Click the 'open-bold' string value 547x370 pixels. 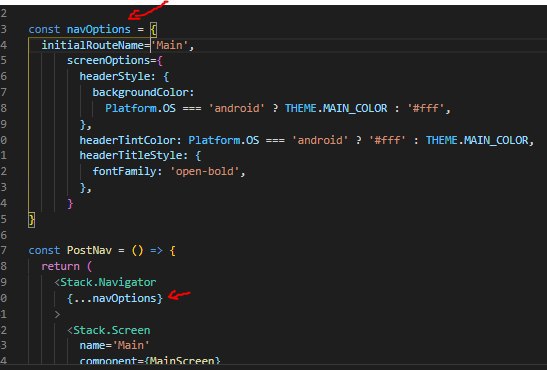204,172
